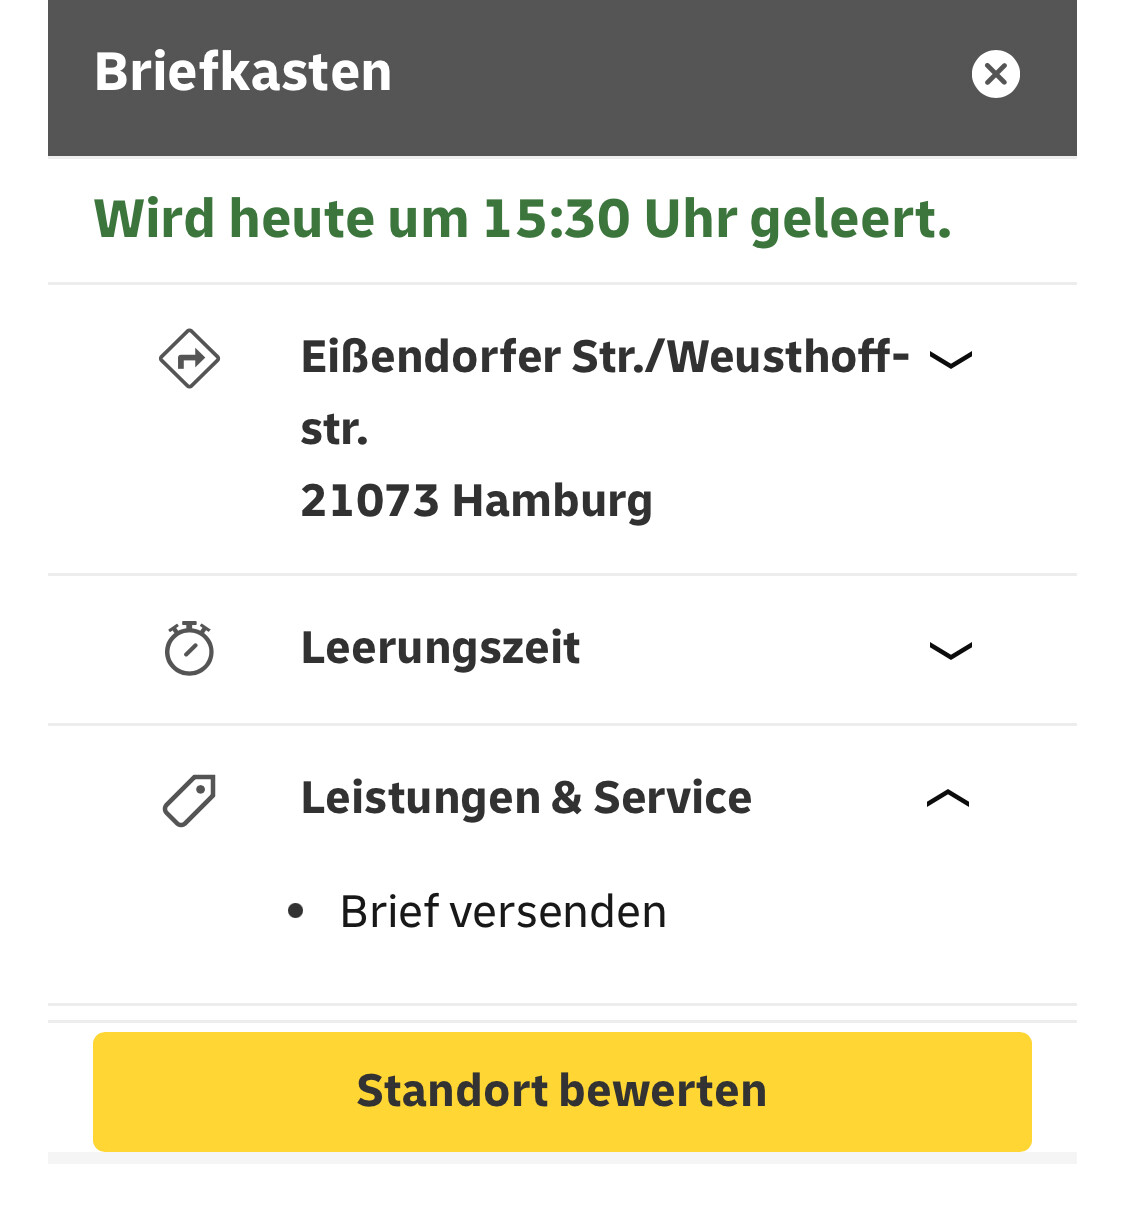Image resolution: width=1125 pixels, height=1208 pixels.
Task: Expand the address details chevron
Action: pyautogui.click(x=950, y=359)
